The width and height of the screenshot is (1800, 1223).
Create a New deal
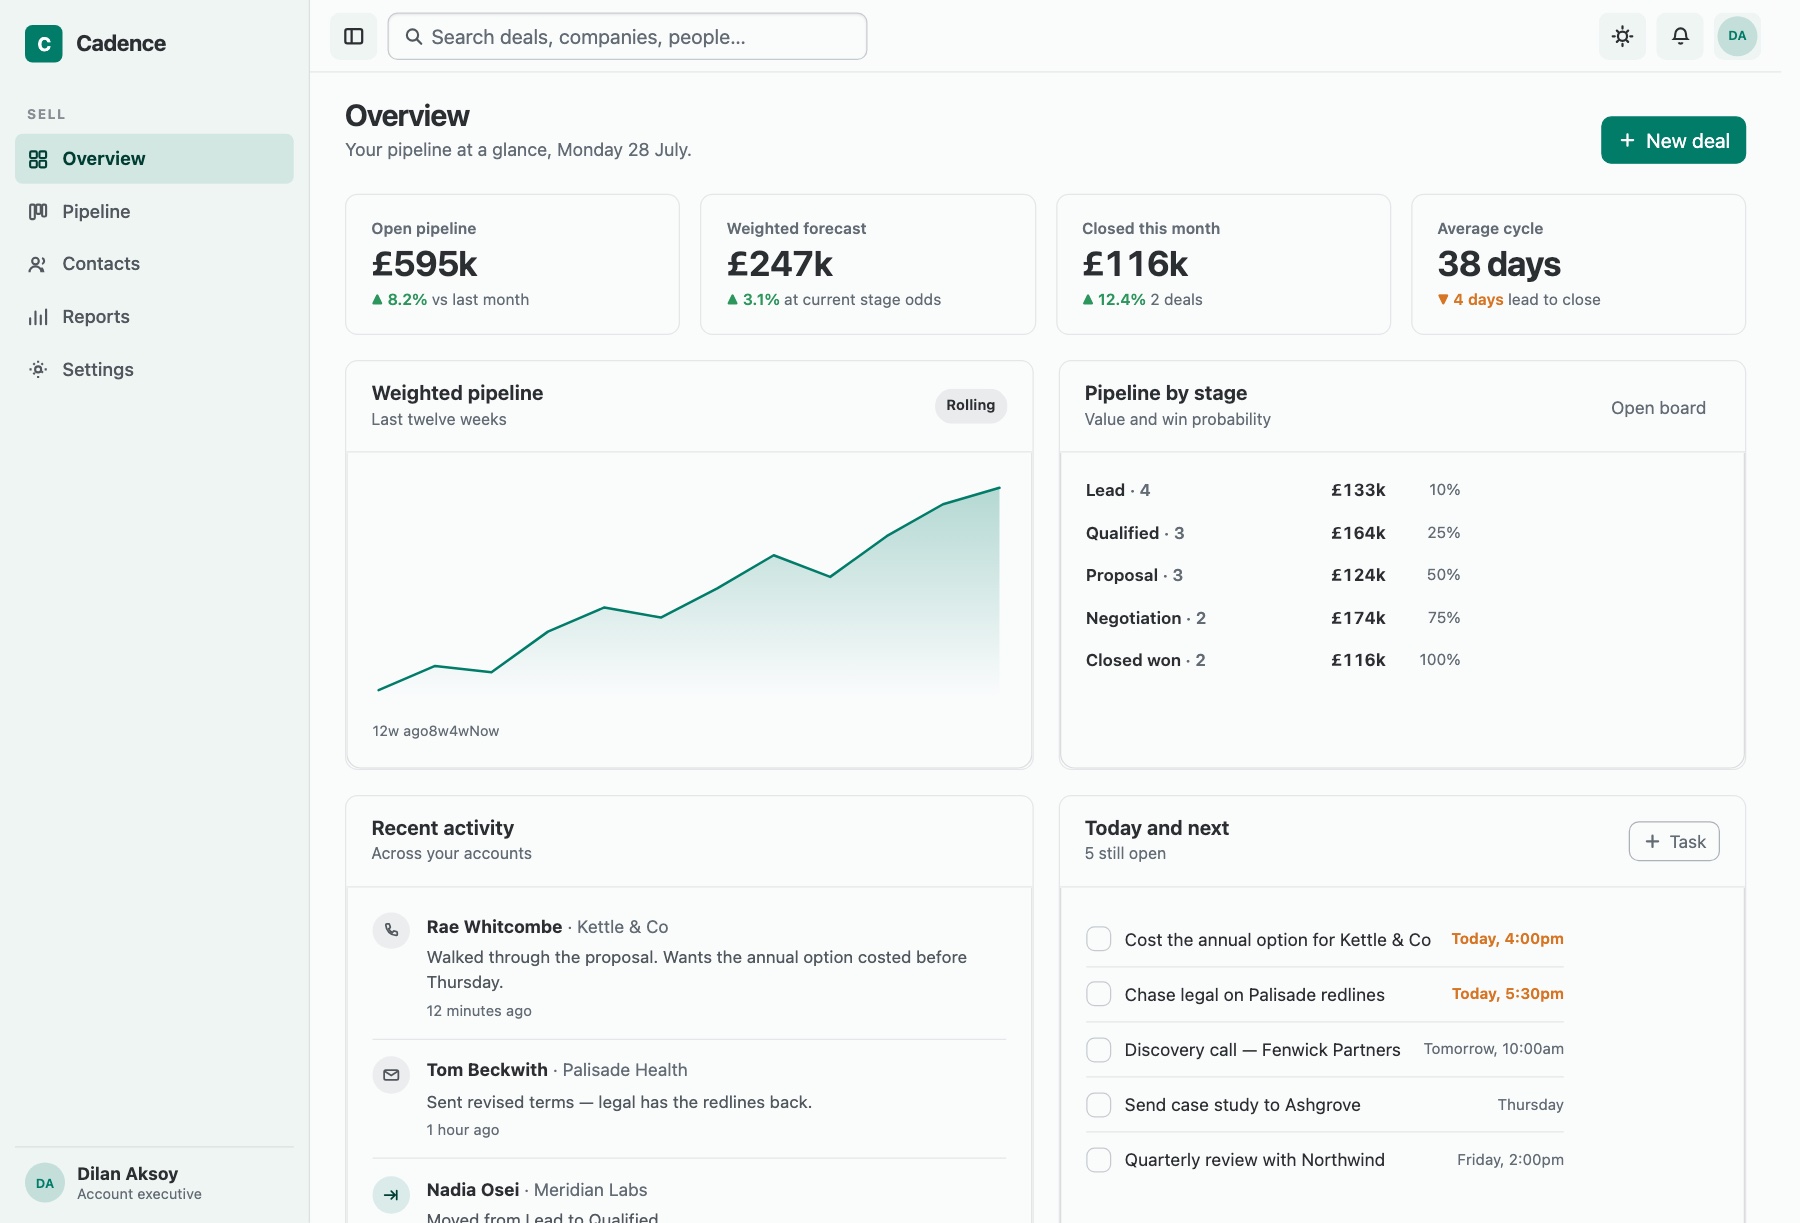[1673, 140]
